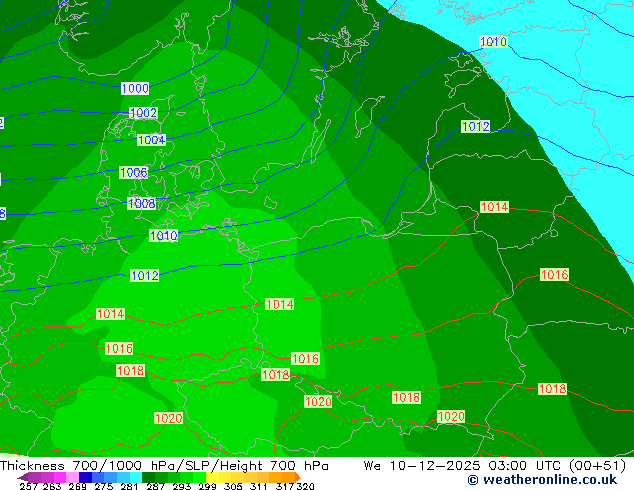Click the blue 1006 isobar label
Image resolution: width=634 pixels, height=490 pixels.
(134, 173)
